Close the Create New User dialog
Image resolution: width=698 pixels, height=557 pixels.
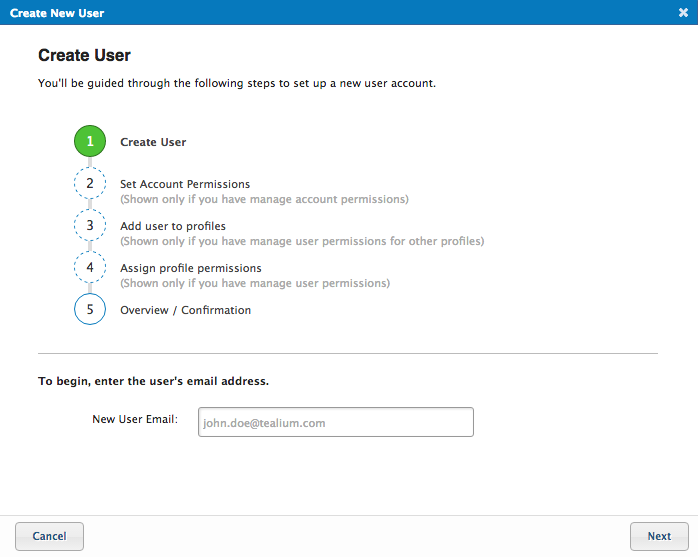(682, 13)
